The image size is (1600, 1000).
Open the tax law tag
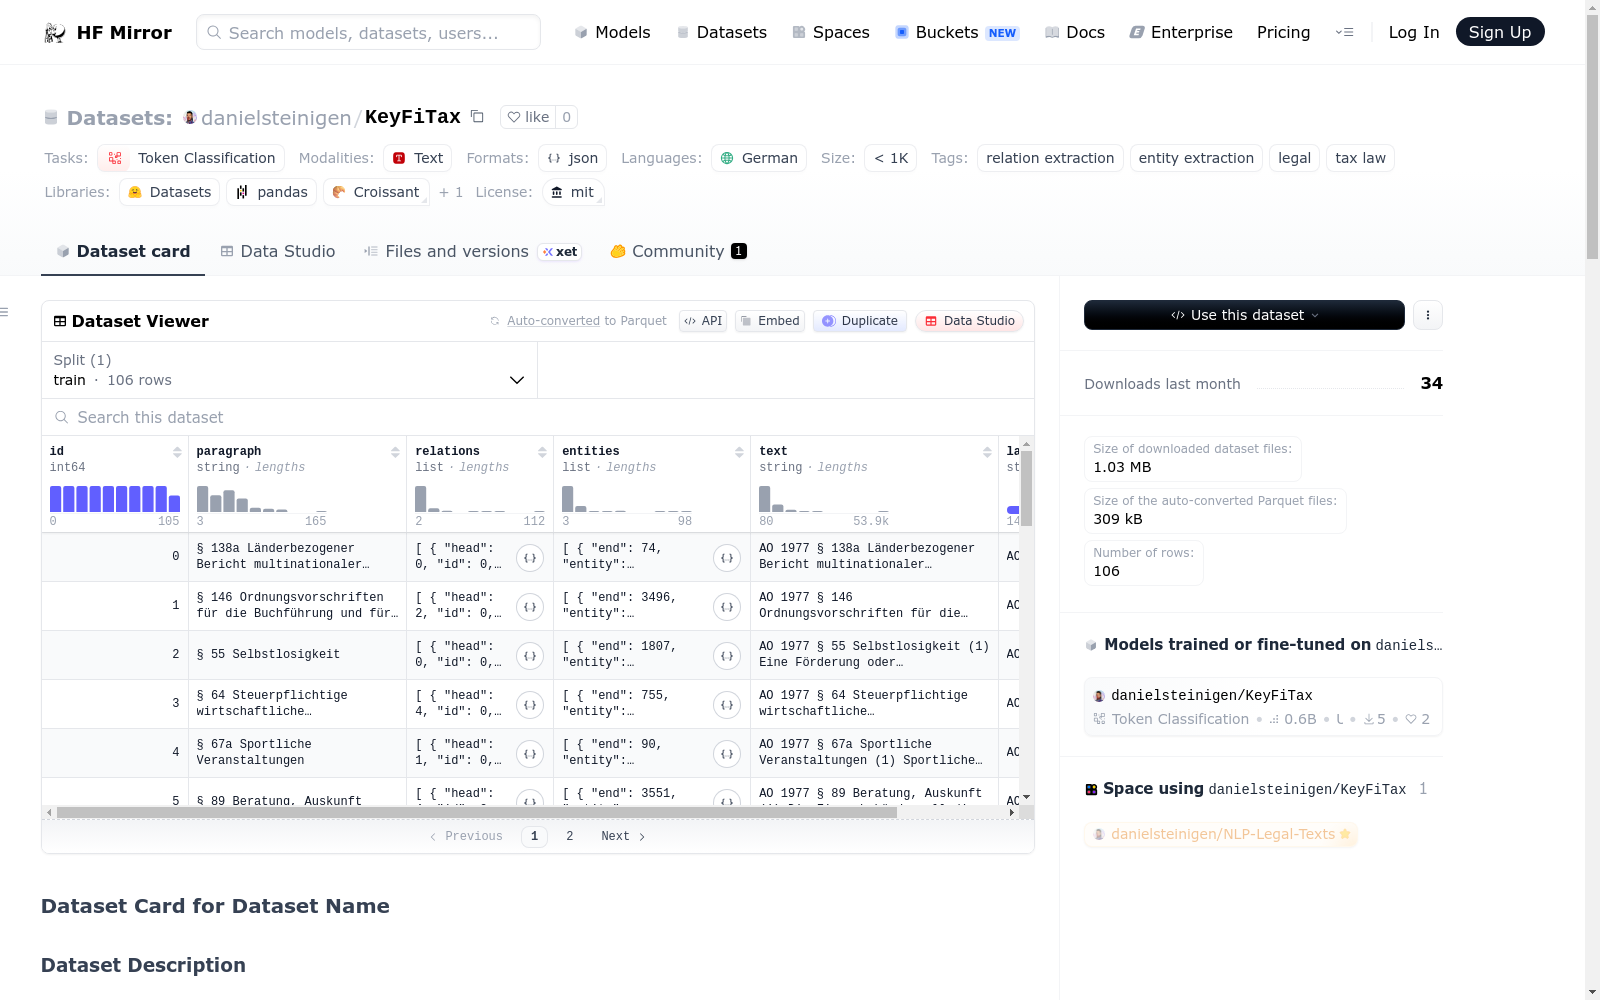(1360, 158)
